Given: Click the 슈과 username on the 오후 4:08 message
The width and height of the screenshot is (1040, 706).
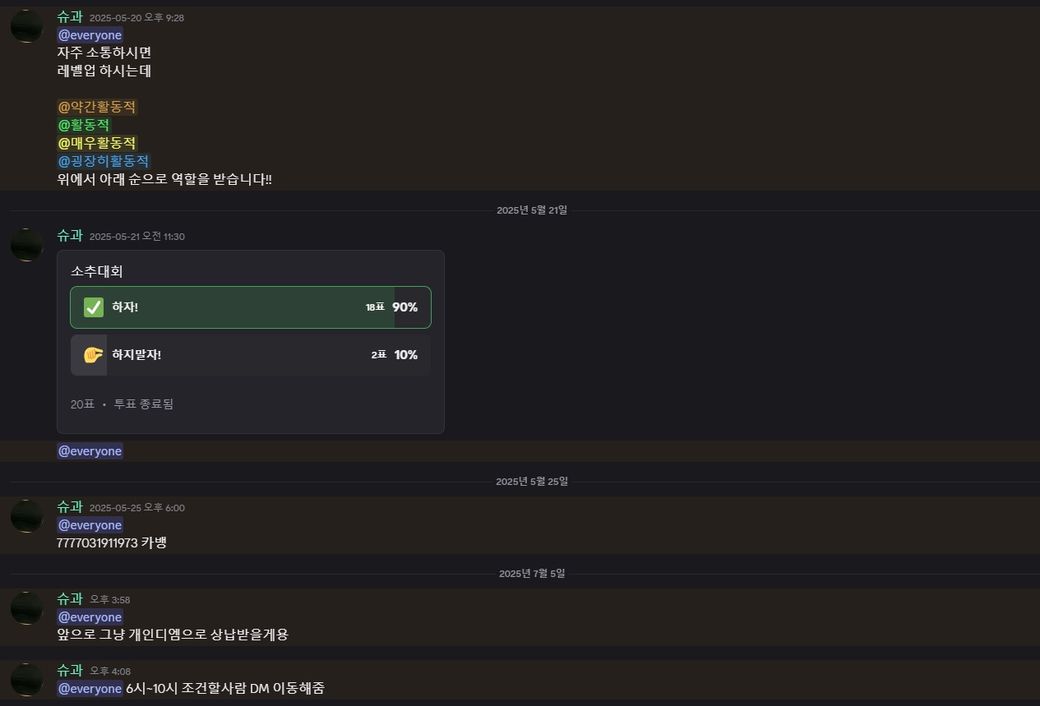Looking at the screenshot, I should 70,670.
